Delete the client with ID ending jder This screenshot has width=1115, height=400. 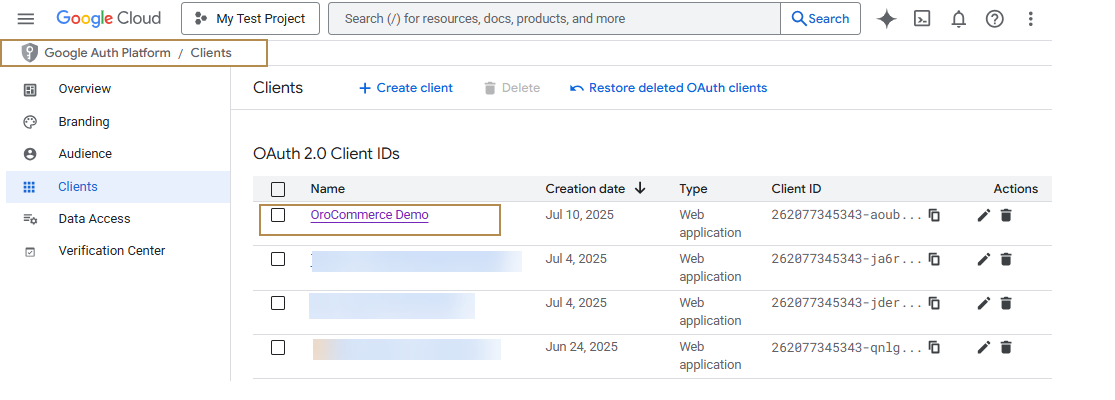coord(1005,303)
